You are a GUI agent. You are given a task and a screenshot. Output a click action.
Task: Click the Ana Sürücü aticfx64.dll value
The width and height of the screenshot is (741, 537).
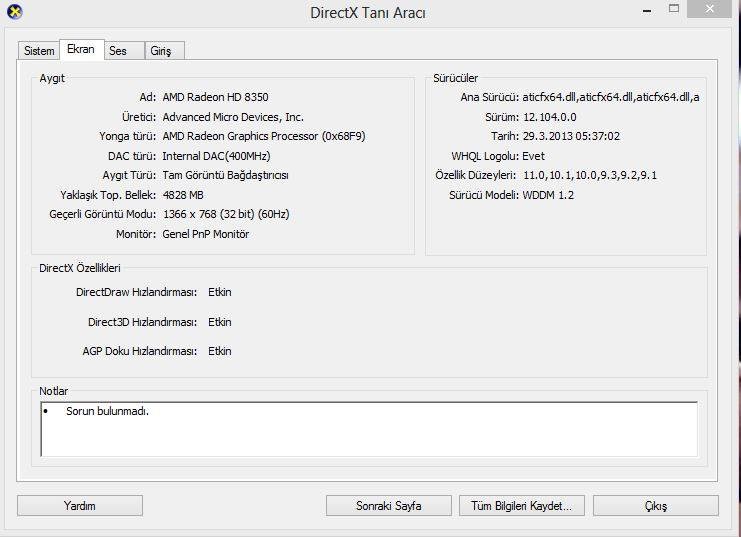[x=610, y=97]
